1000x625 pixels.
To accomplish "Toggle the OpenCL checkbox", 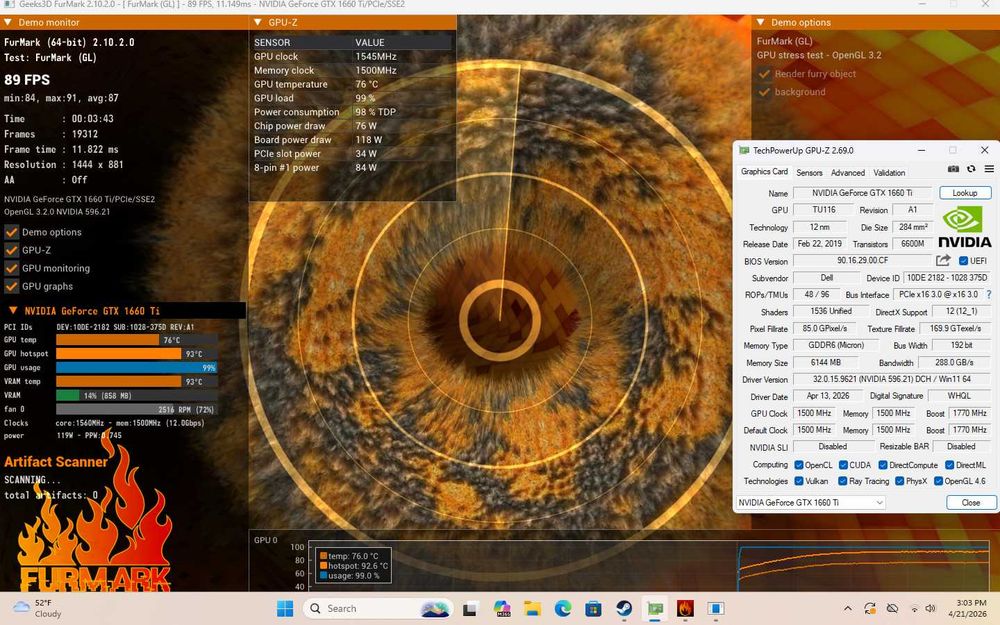I will coord(798,465).
